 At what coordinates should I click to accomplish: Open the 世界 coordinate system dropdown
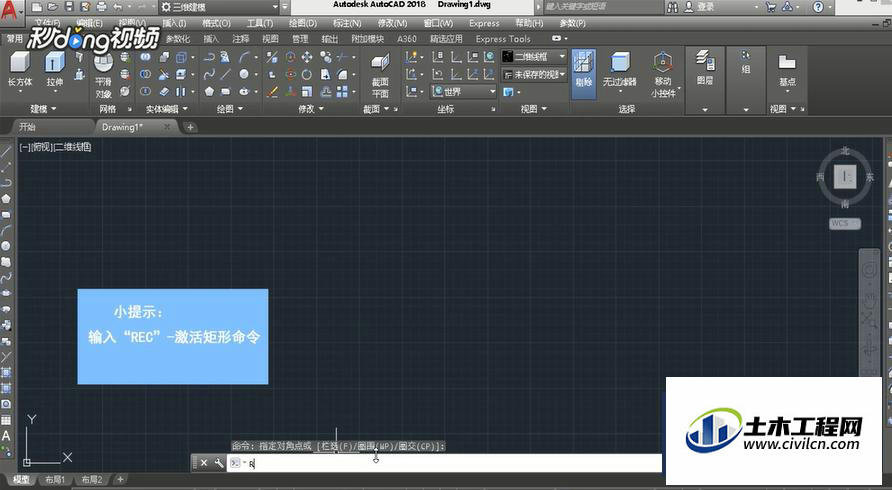[x=464, y=92]
